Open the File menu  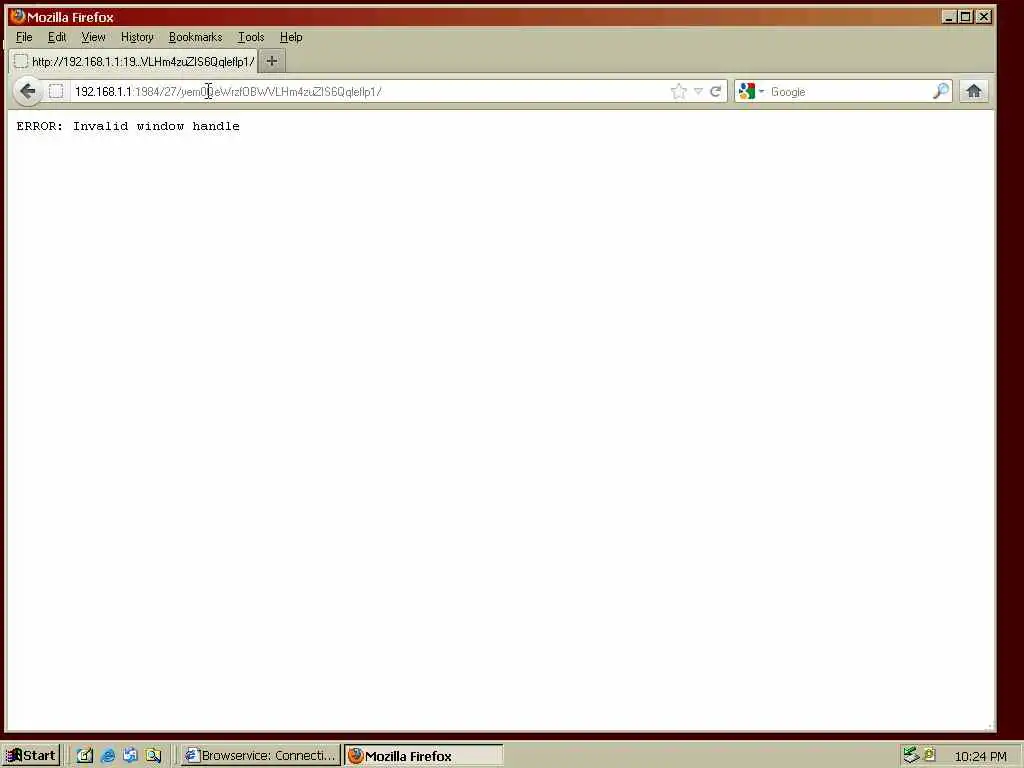tap(24, 37)
